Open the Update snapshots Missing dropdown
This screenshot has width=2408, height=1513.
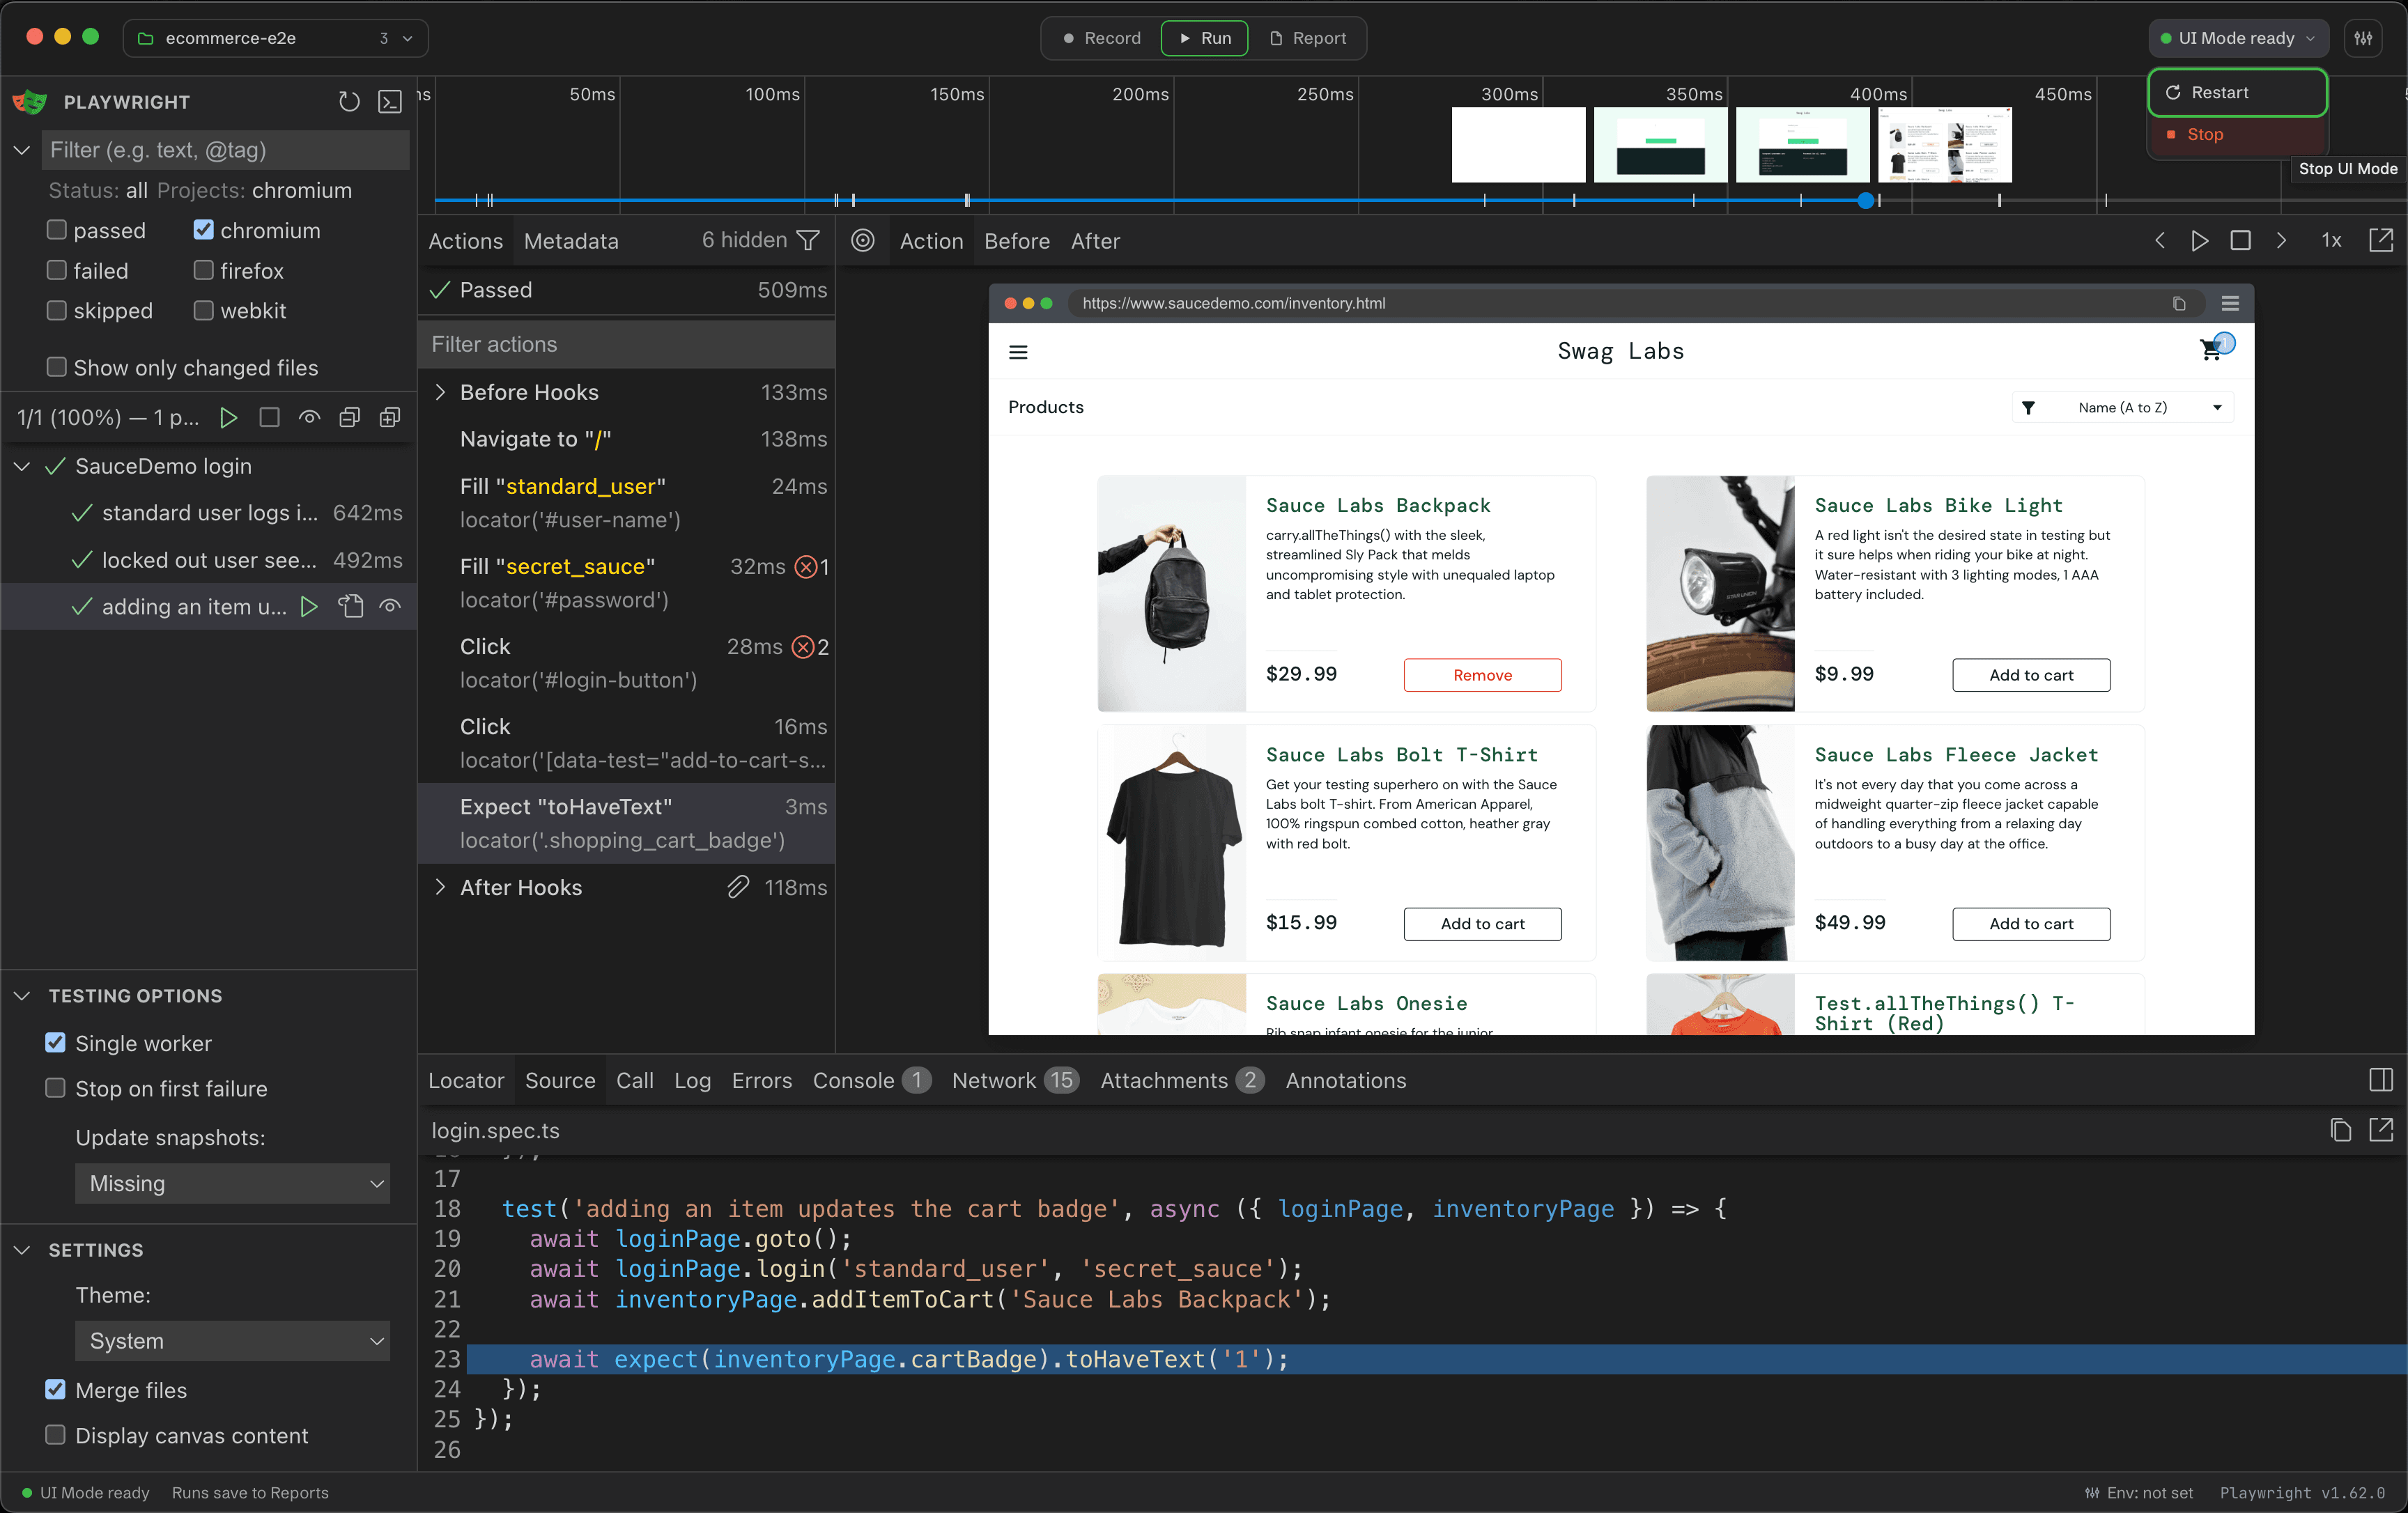pyautogui.click(x=232, y=1184)
